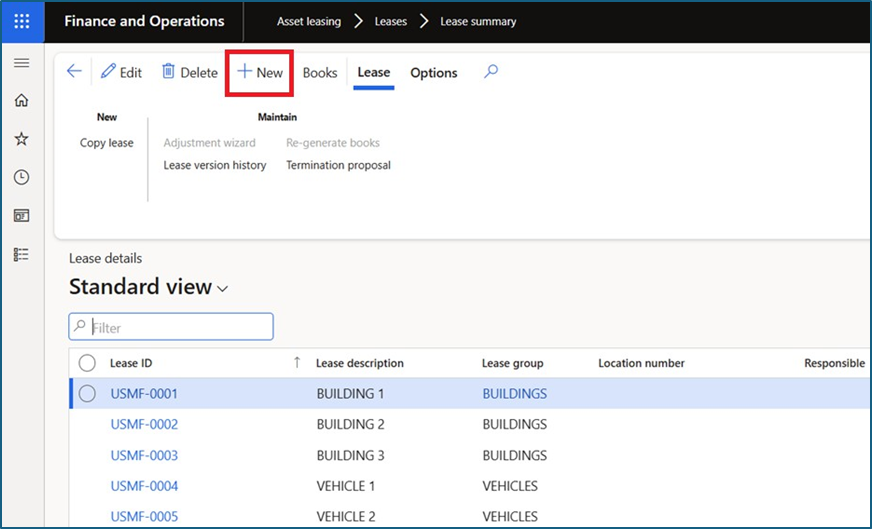Switch to the Options tab
The width and height of the screenshot is (872, 529).
tap(433, 73)
